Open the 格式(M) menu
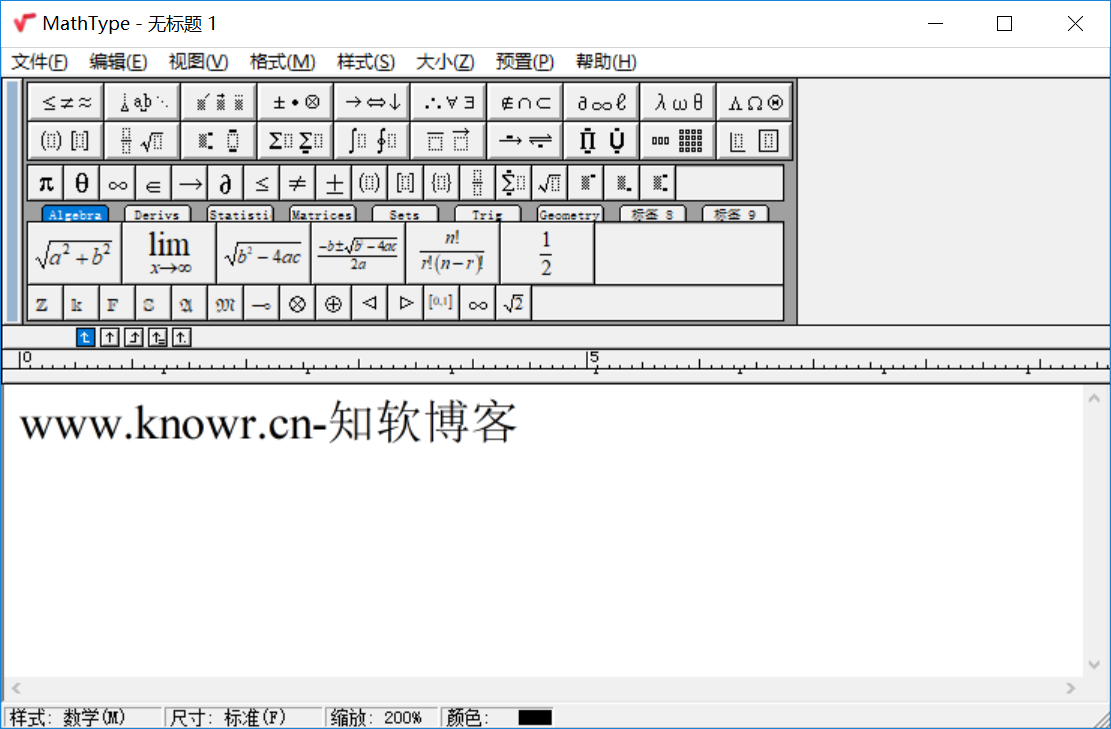 (282, 62)
